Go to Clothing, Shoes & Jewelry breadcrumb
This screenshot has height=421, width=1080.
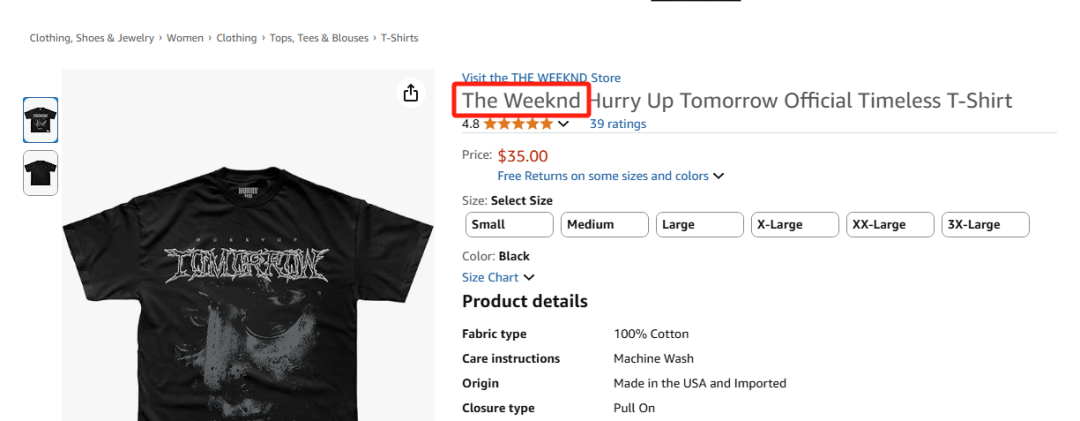92,38
